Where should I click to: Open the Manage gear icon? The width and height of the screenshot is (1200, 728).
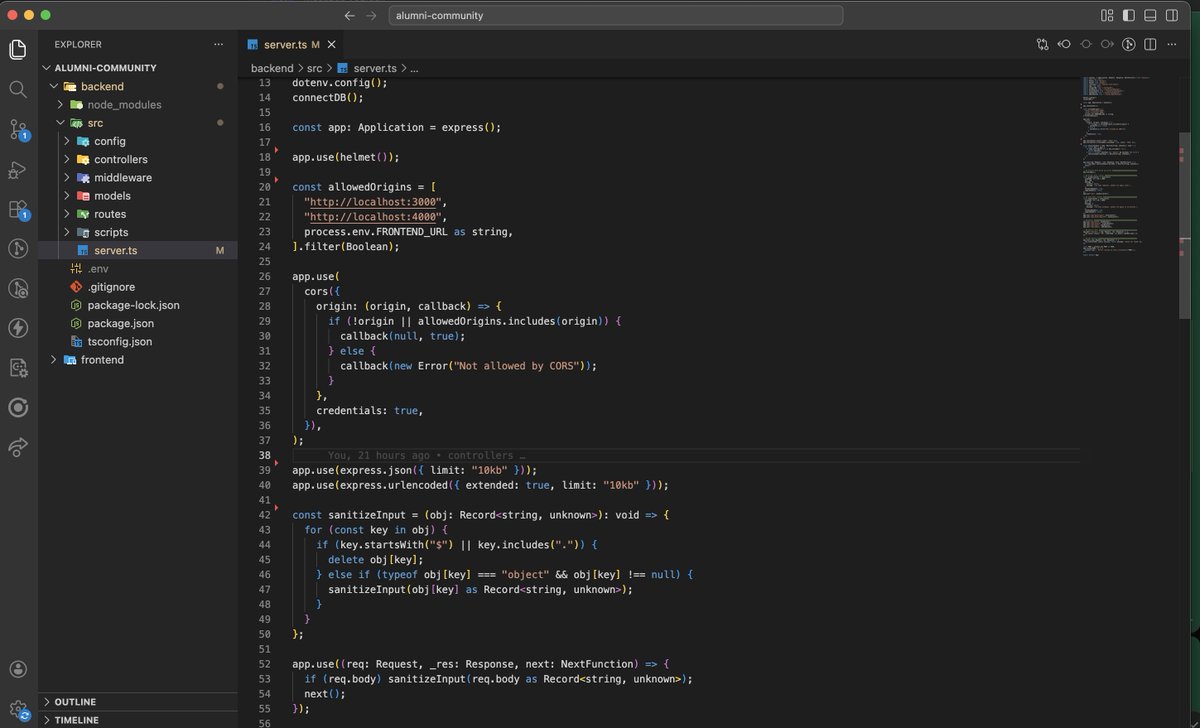pyautogui.click(x=18, y=709)
